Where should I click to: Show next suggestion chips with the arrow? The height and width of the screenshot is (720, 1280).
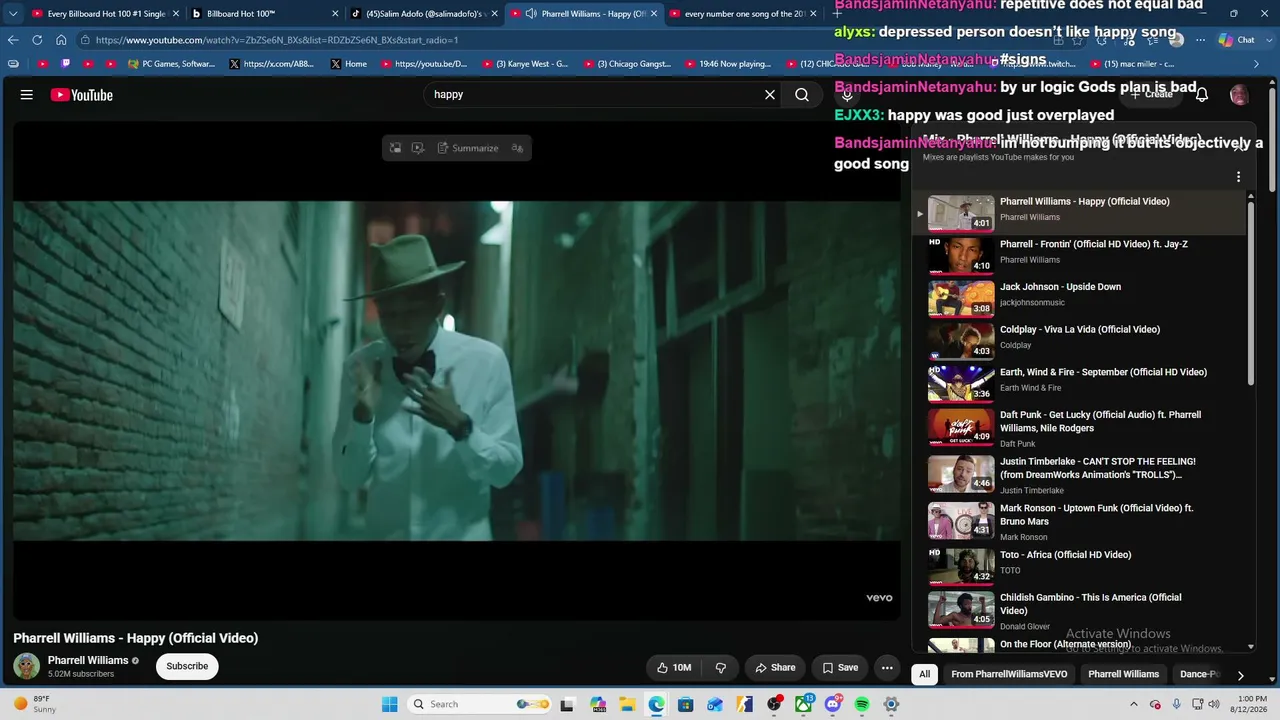[1240, 675]
